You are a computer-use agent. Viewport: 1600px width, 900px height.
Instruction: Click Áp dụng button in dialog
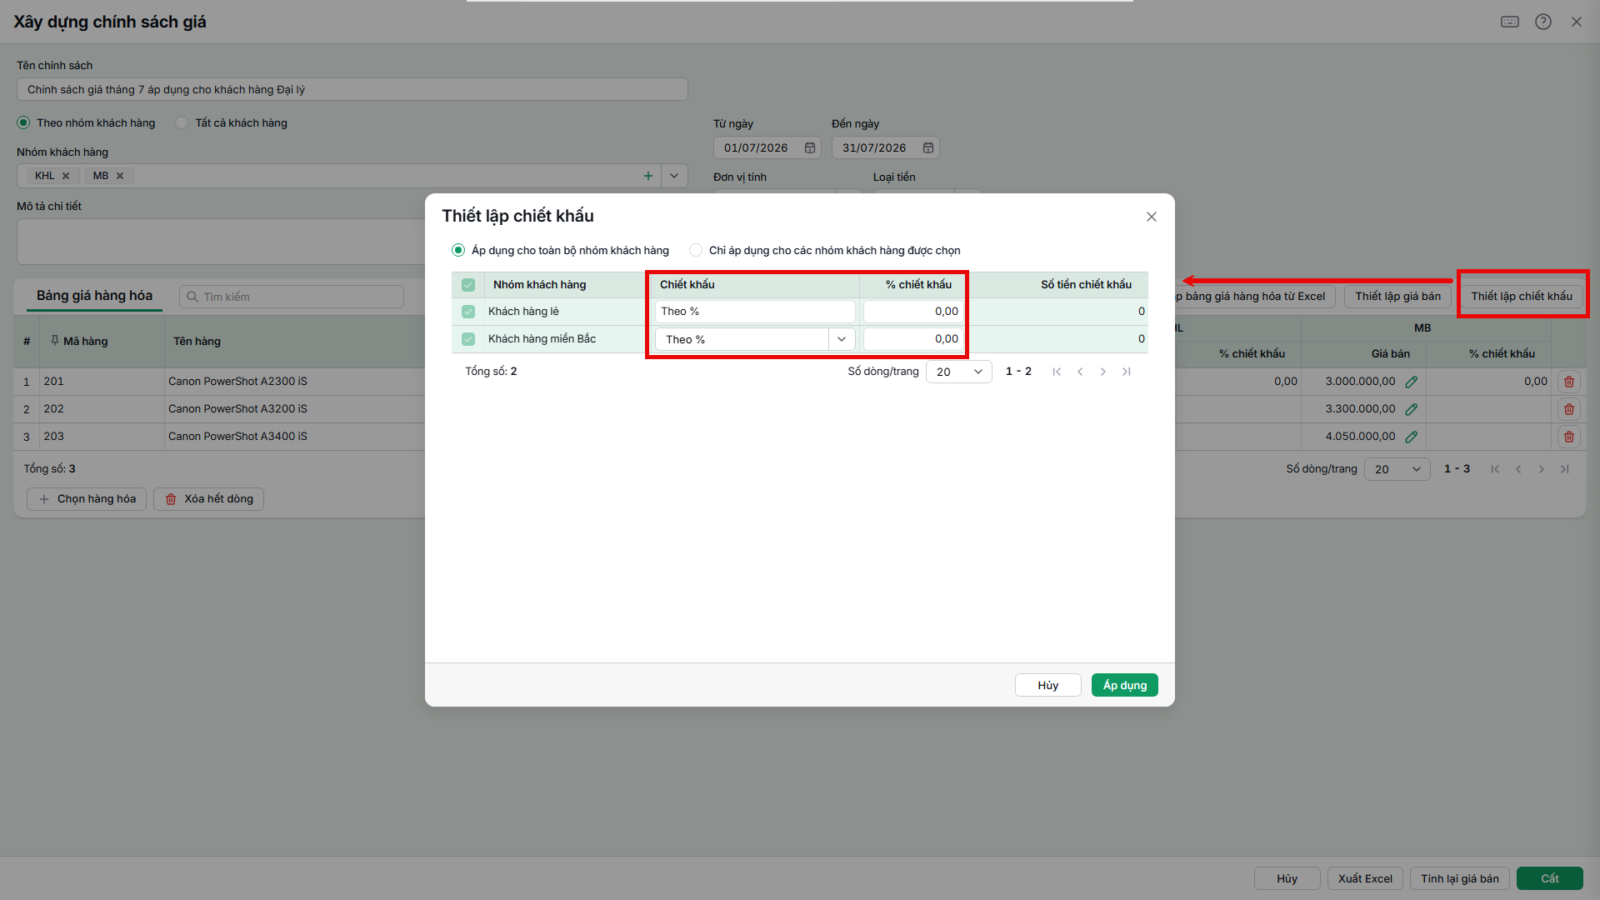[x=1125, y=685]
